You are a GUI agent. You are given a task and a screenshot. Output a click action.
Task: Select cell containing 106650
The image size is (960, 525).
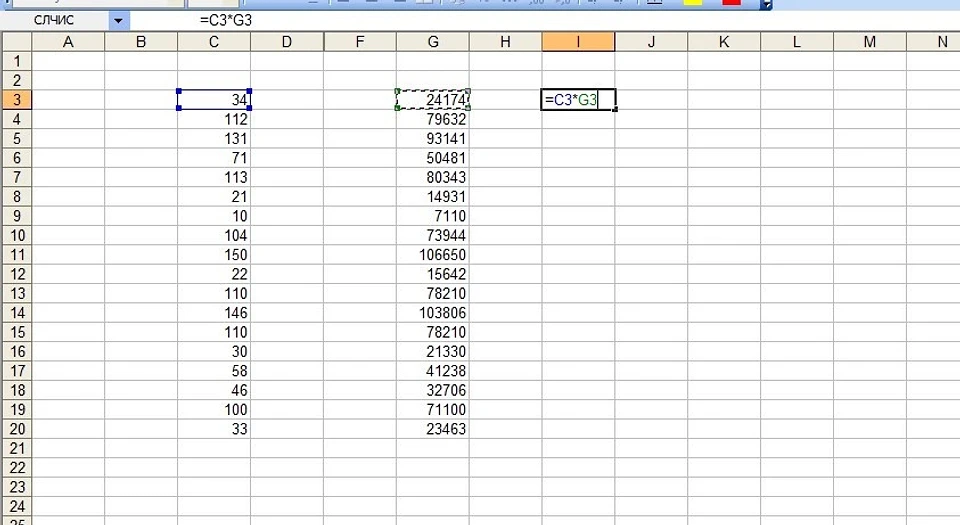(x=433, y=254)
